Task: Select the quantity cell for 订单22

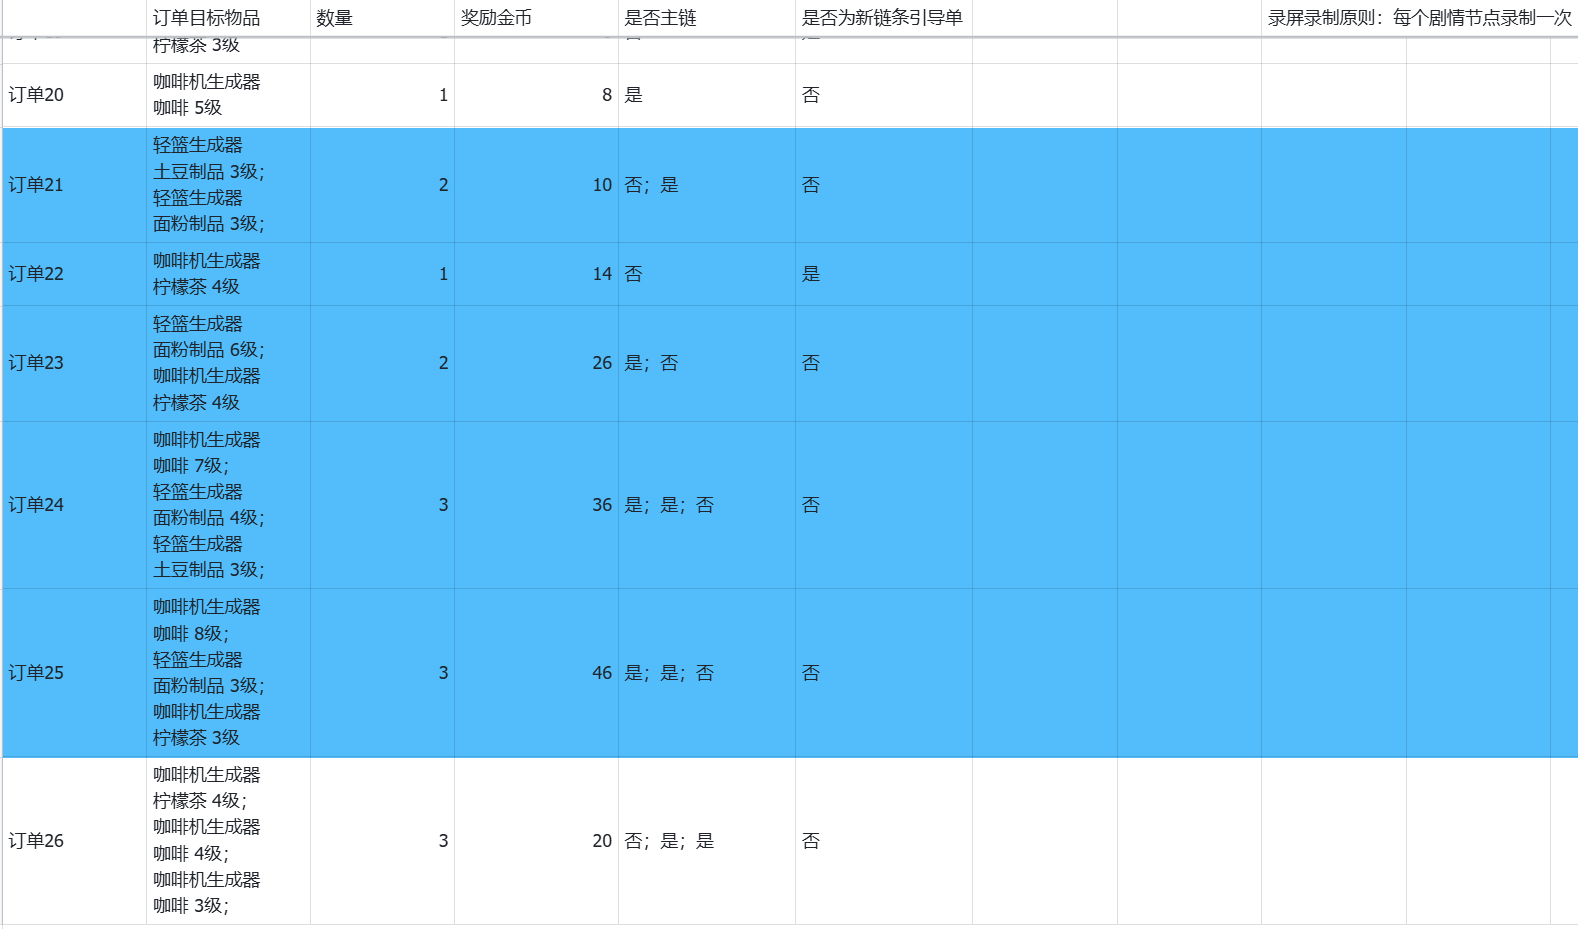Action: 382,274
